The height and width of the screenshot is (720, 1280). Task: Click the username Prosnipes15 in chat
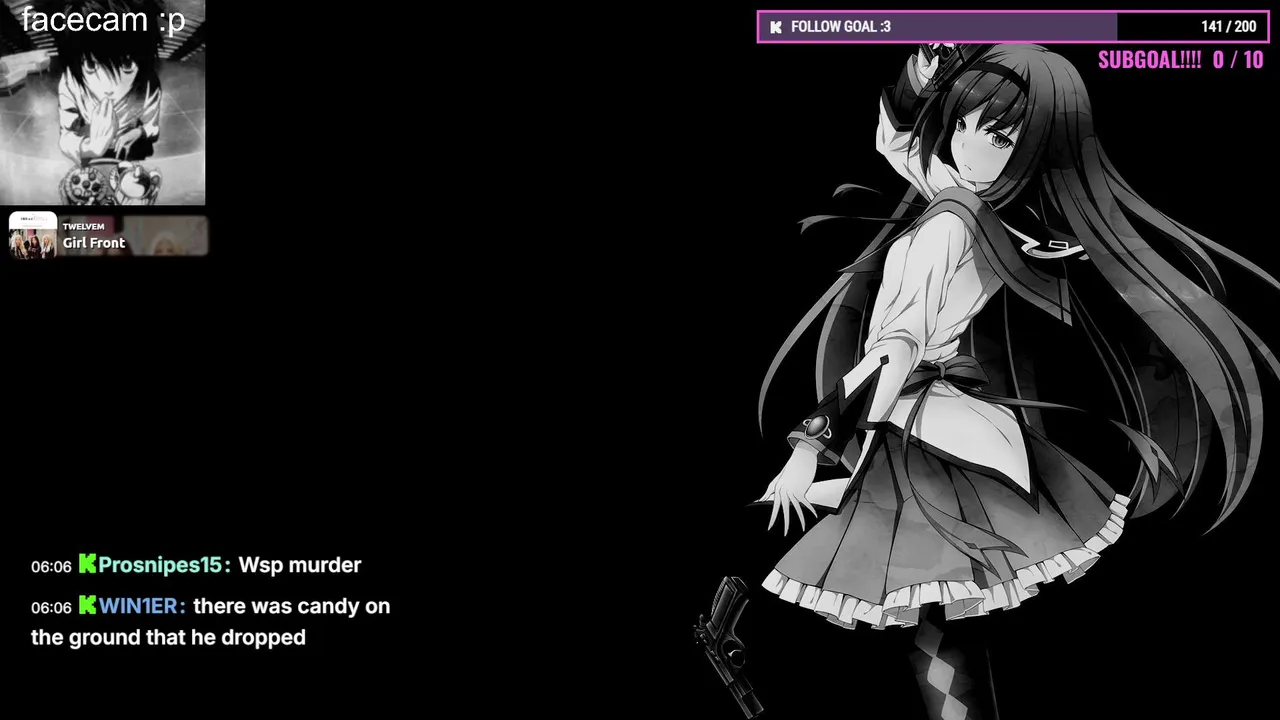click(160, 565)
